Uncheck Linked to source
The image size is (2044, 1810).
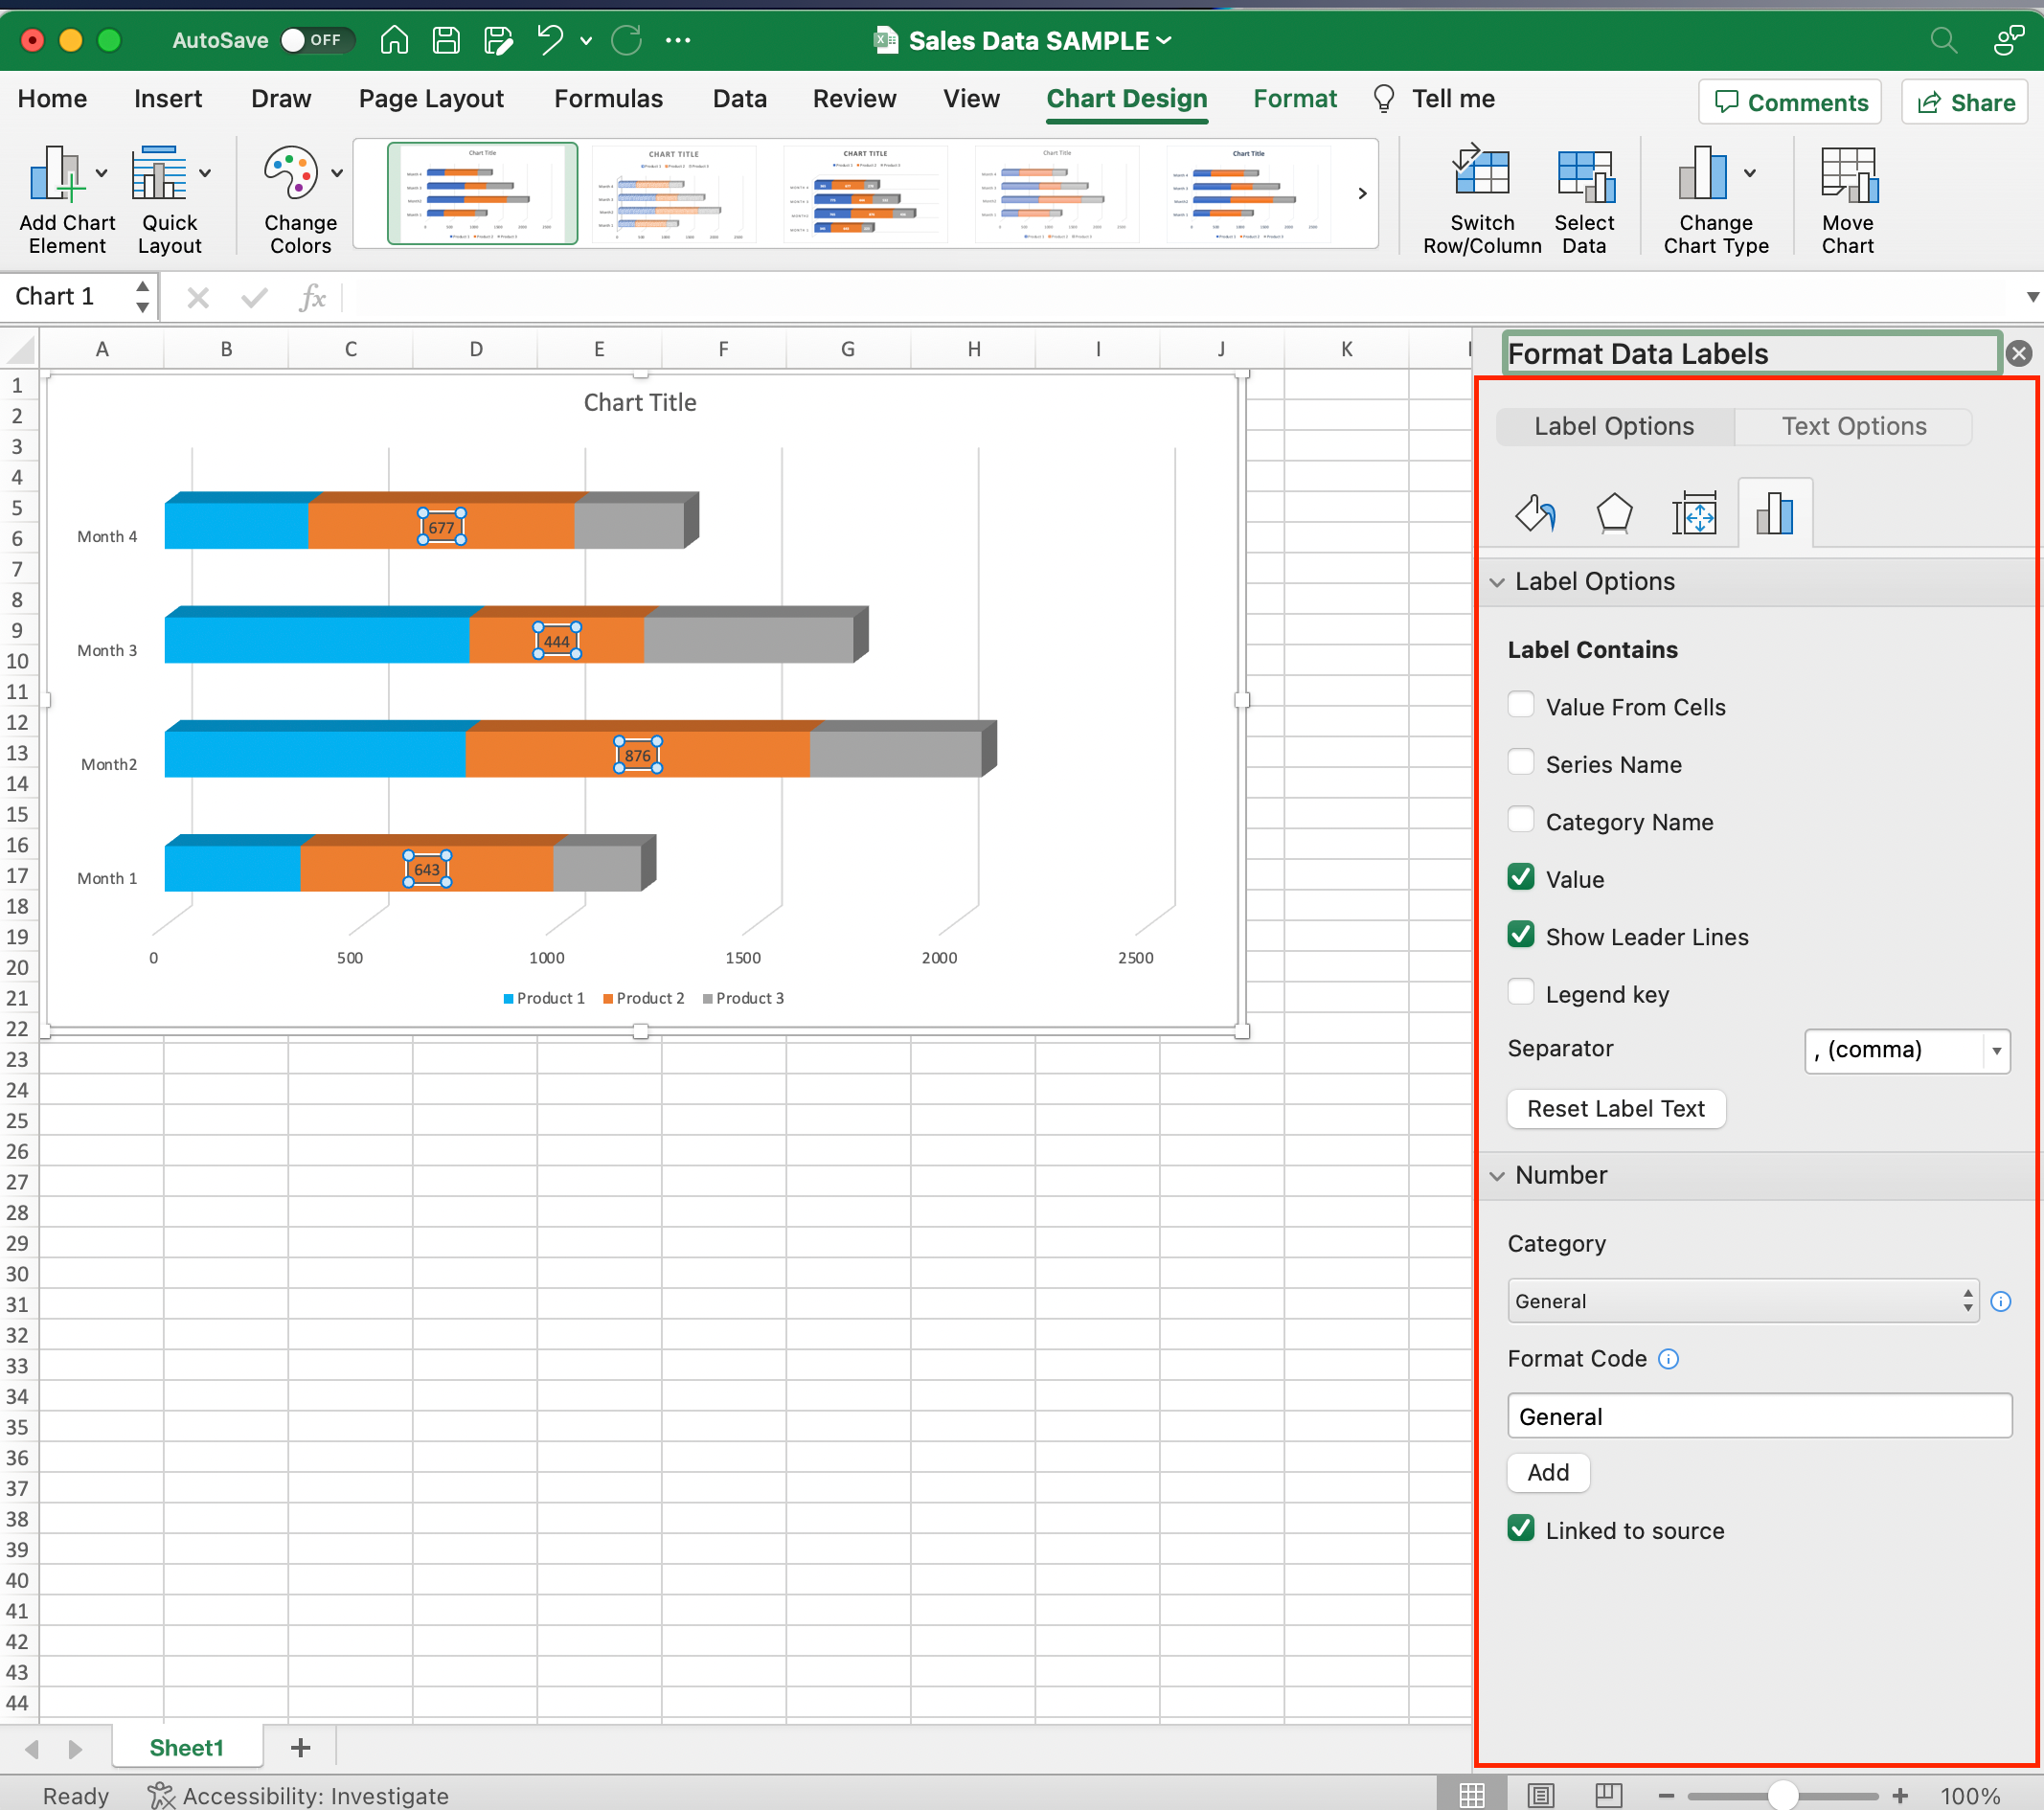tap(1521, 1528)
